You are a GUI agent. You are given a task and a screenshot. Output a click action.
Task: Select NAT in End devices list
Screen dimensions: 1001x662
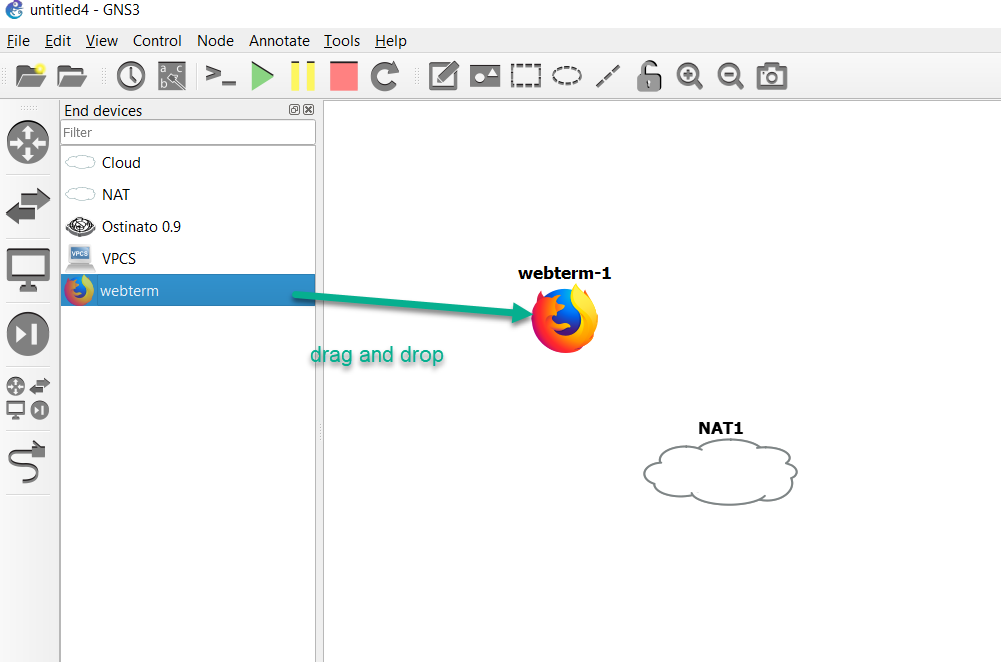click(x=188, y=195)
